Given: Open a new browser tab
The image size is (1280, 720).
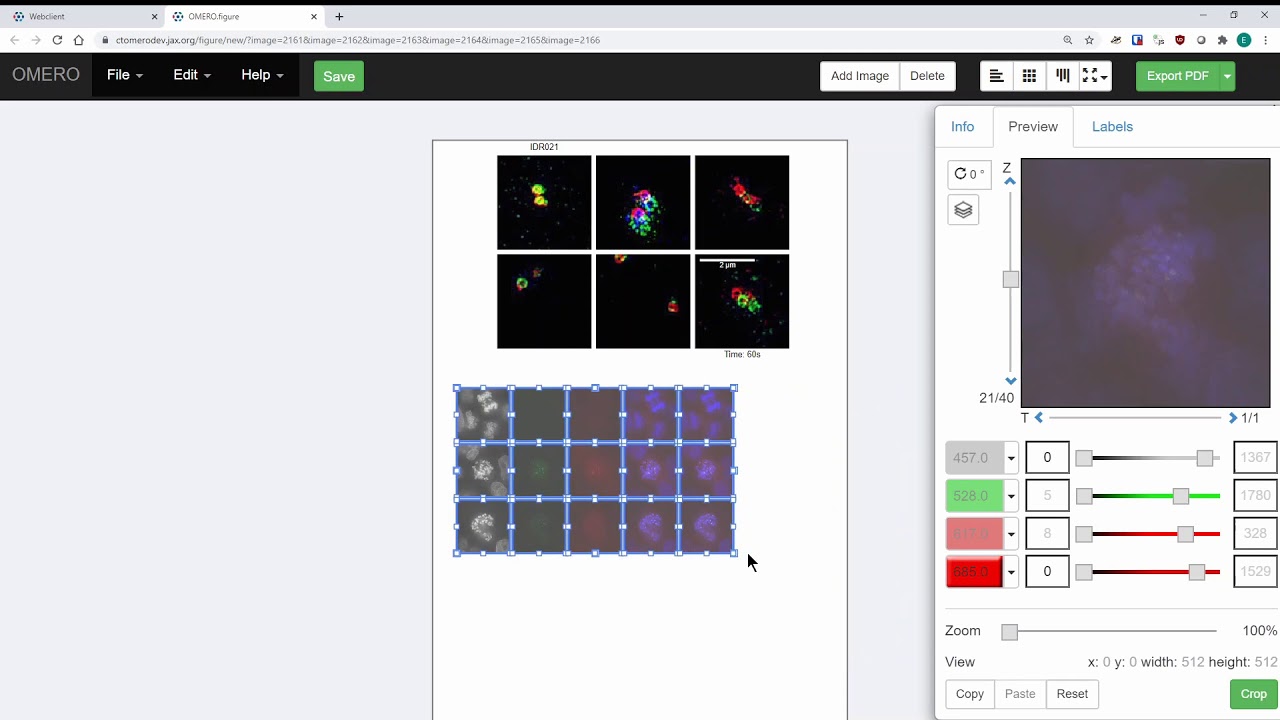Looking at the screenshot, I should click(339, 16).
